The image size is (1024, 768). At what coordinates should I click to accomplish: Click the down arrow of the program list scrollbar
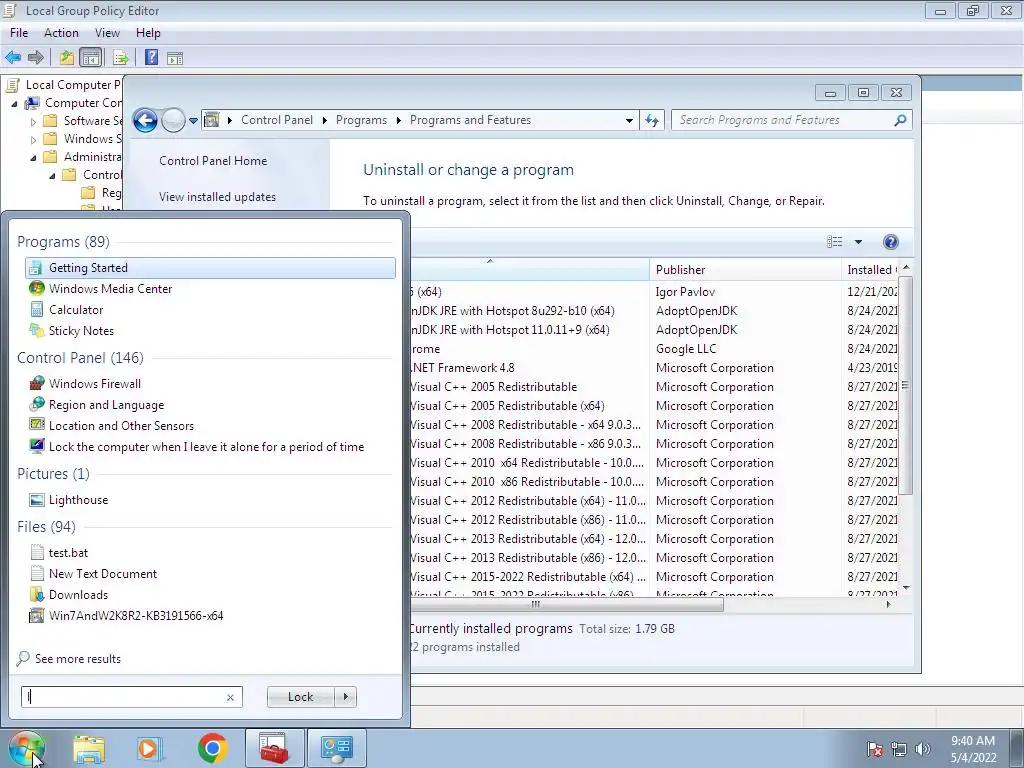click(x=905, y=588)
